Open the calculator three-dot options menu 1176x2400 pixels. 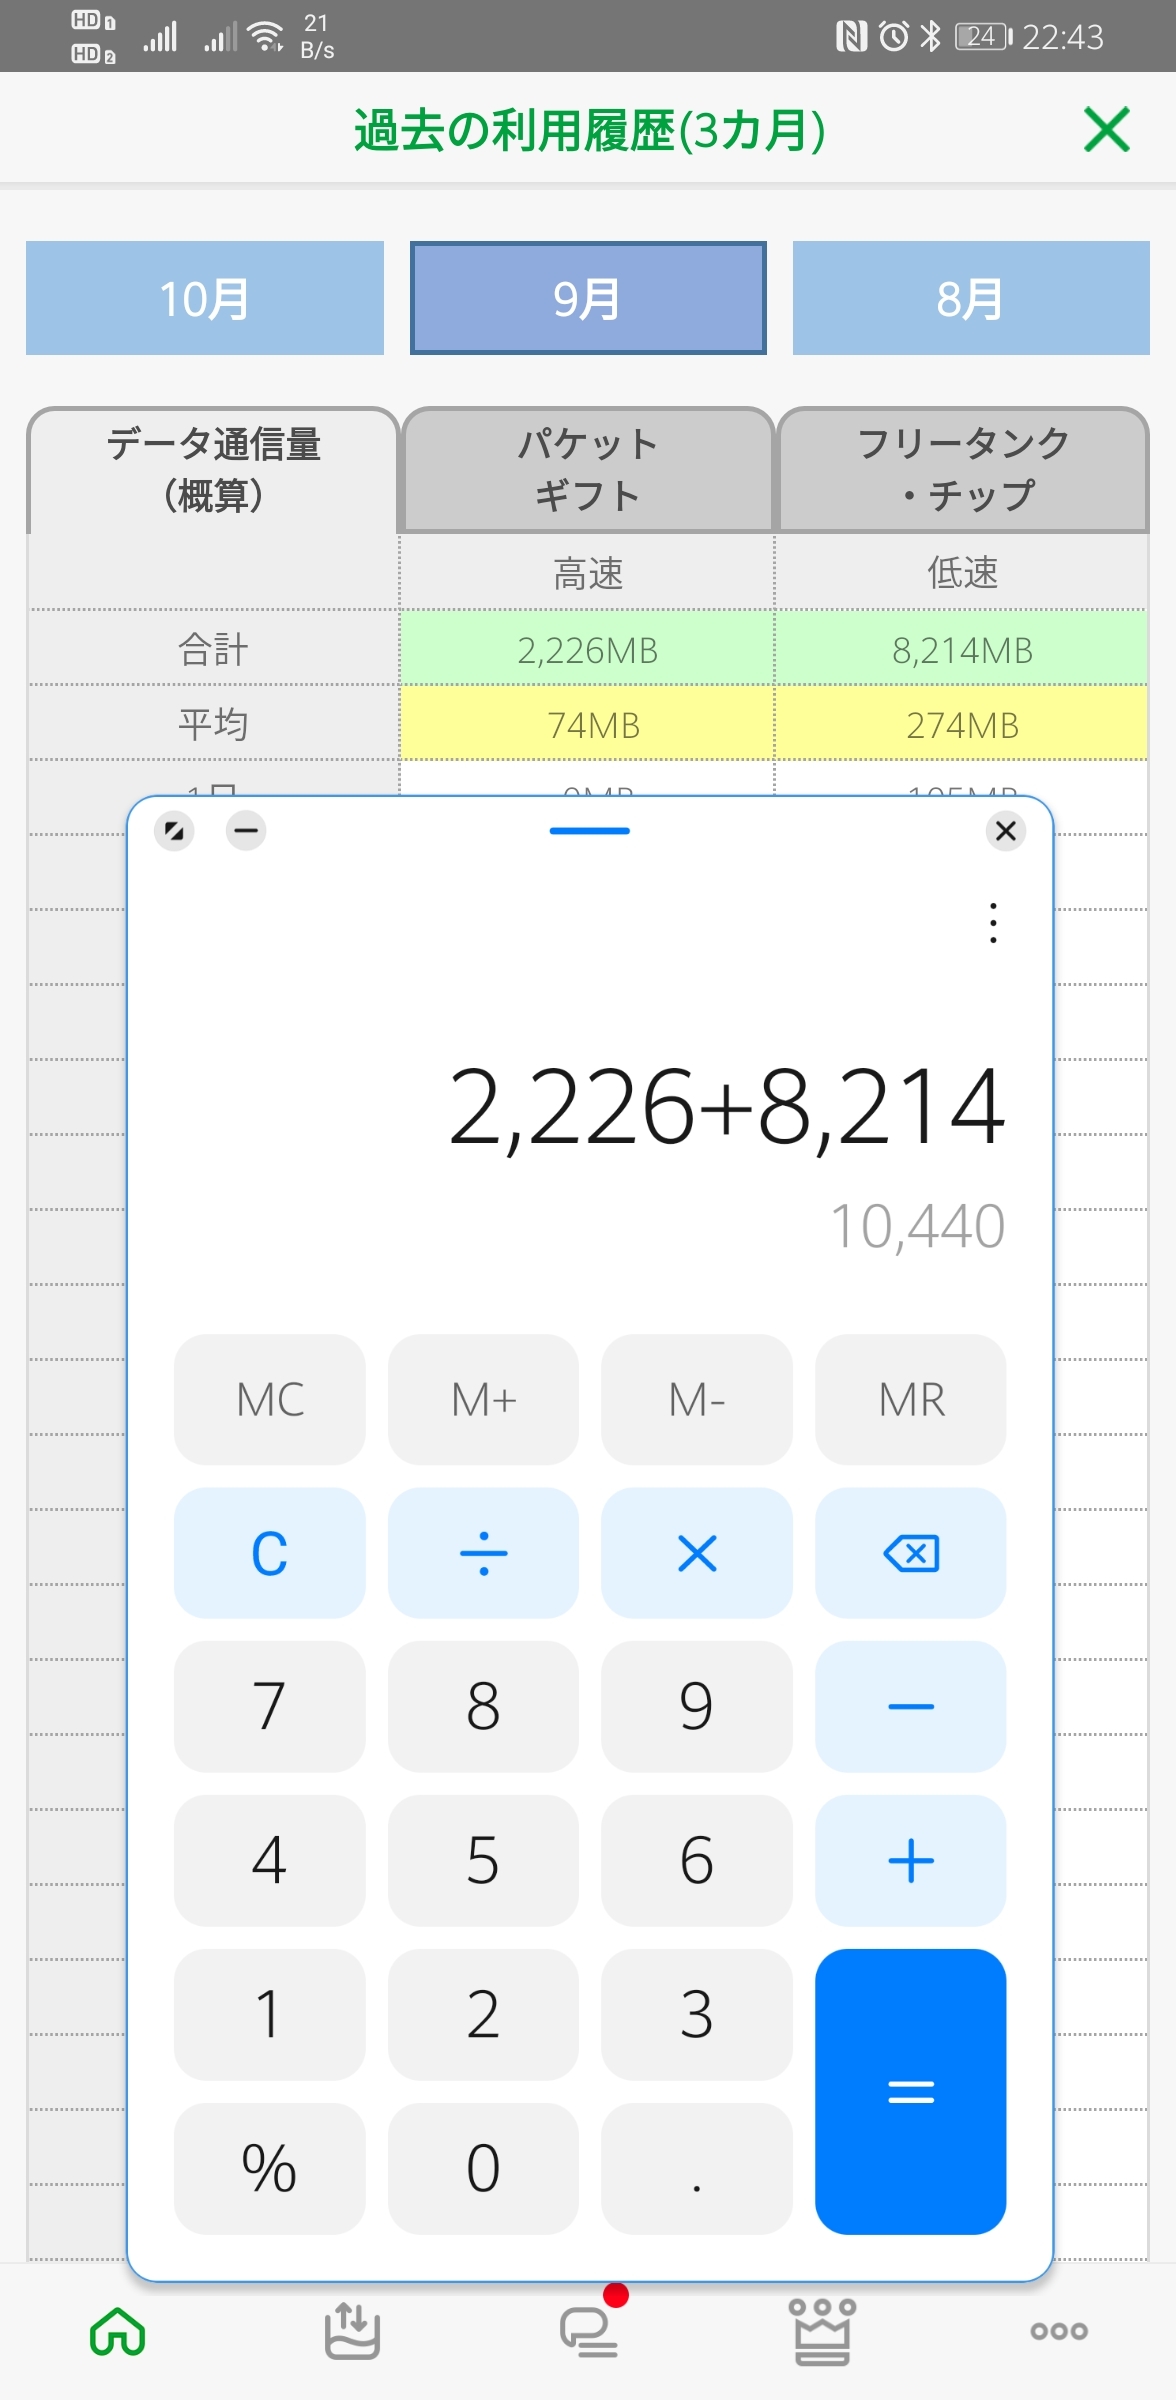click(x=992, y=922)
